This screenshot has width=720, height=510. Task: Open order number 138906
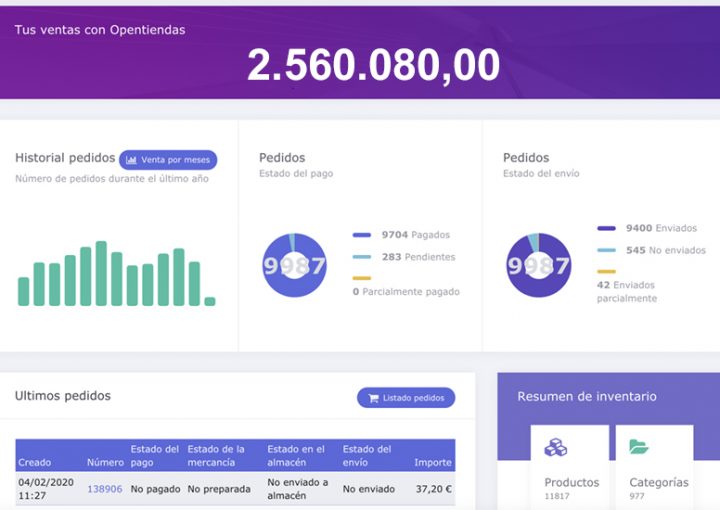105,489
